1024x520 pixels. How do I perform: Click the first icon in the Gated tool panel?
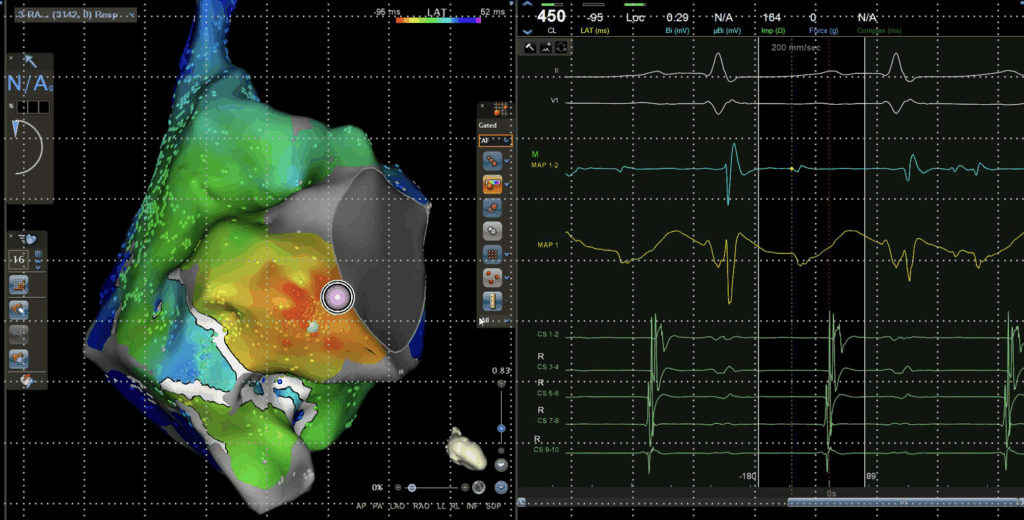[493, 160]
